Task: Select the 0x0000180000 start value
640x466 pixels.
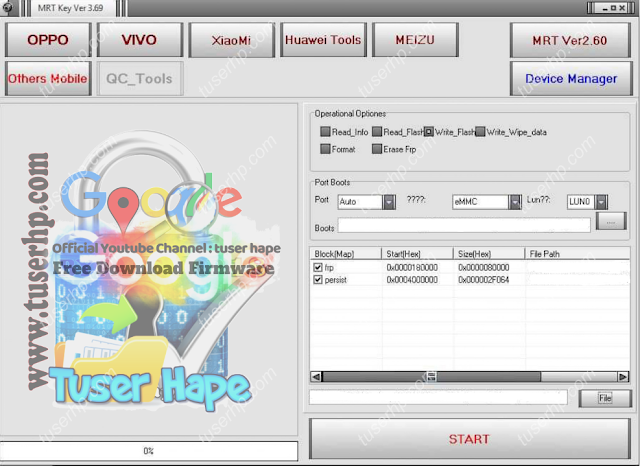Action: (412, 267)
